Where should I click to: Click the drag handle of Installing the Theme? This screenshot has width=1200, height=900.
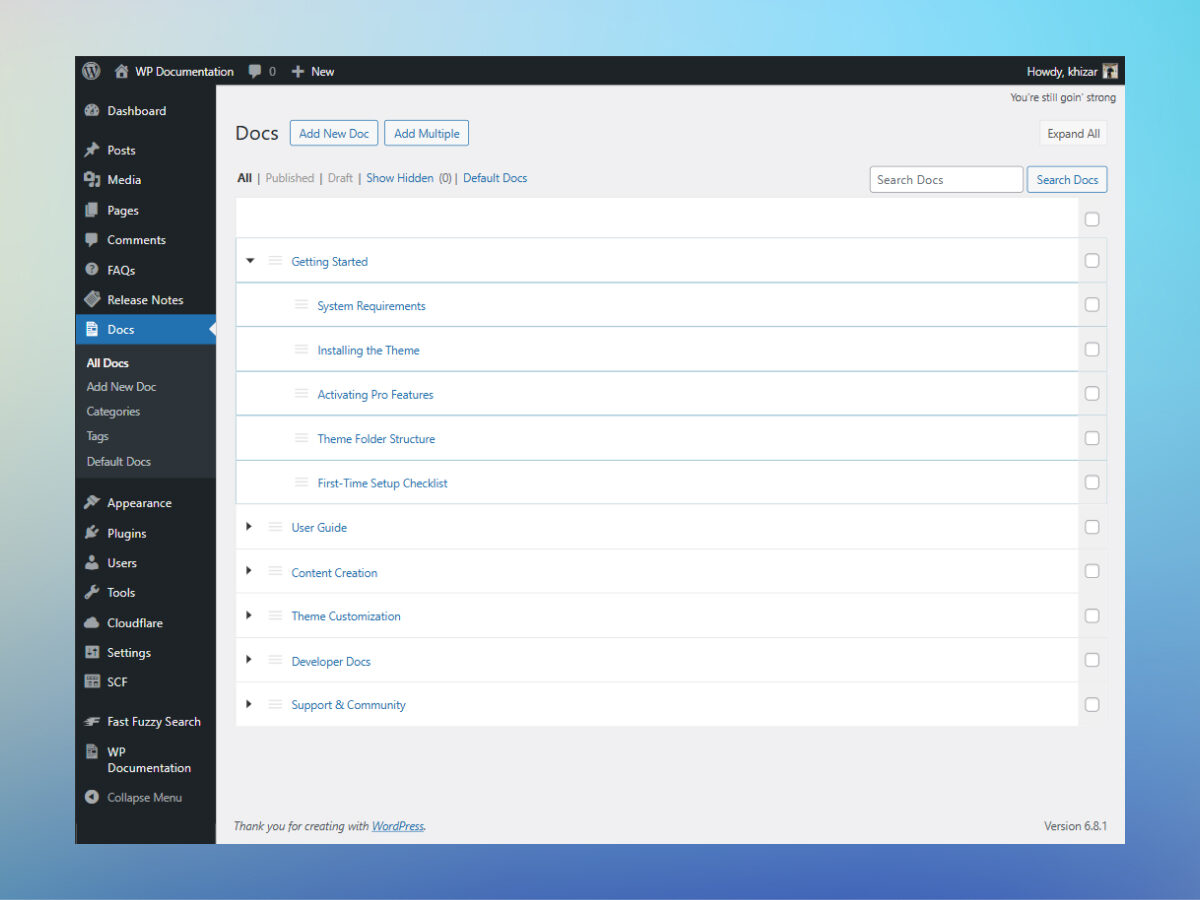pos(301,349)
